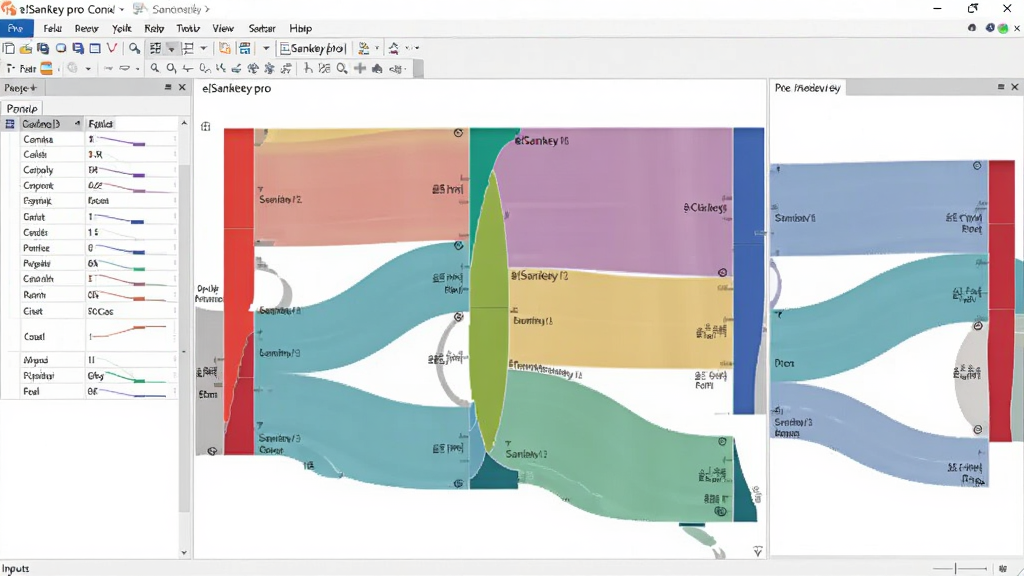Click the teal table layout toolbar icon
This screenshot has height=576, width=1024.
(x=245, y=48)
